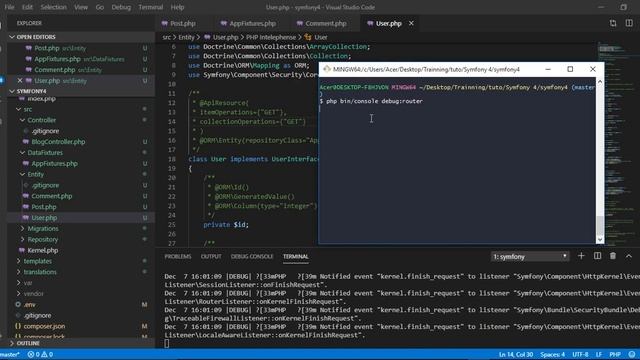Open AppFixtures.php in Open Editors list
The height and width of the screenshot is (360, 640).
(57, 59)
